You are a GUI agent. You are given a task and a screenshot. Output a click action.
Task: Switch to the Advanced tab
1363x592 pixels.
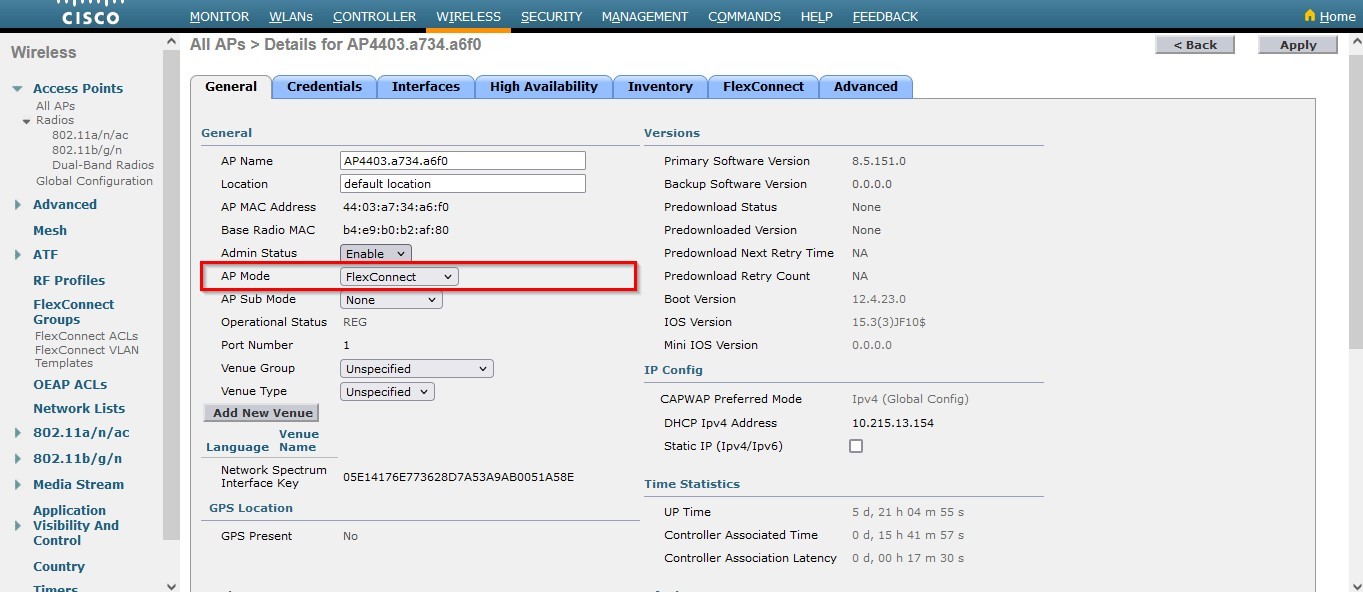(866, 87)
